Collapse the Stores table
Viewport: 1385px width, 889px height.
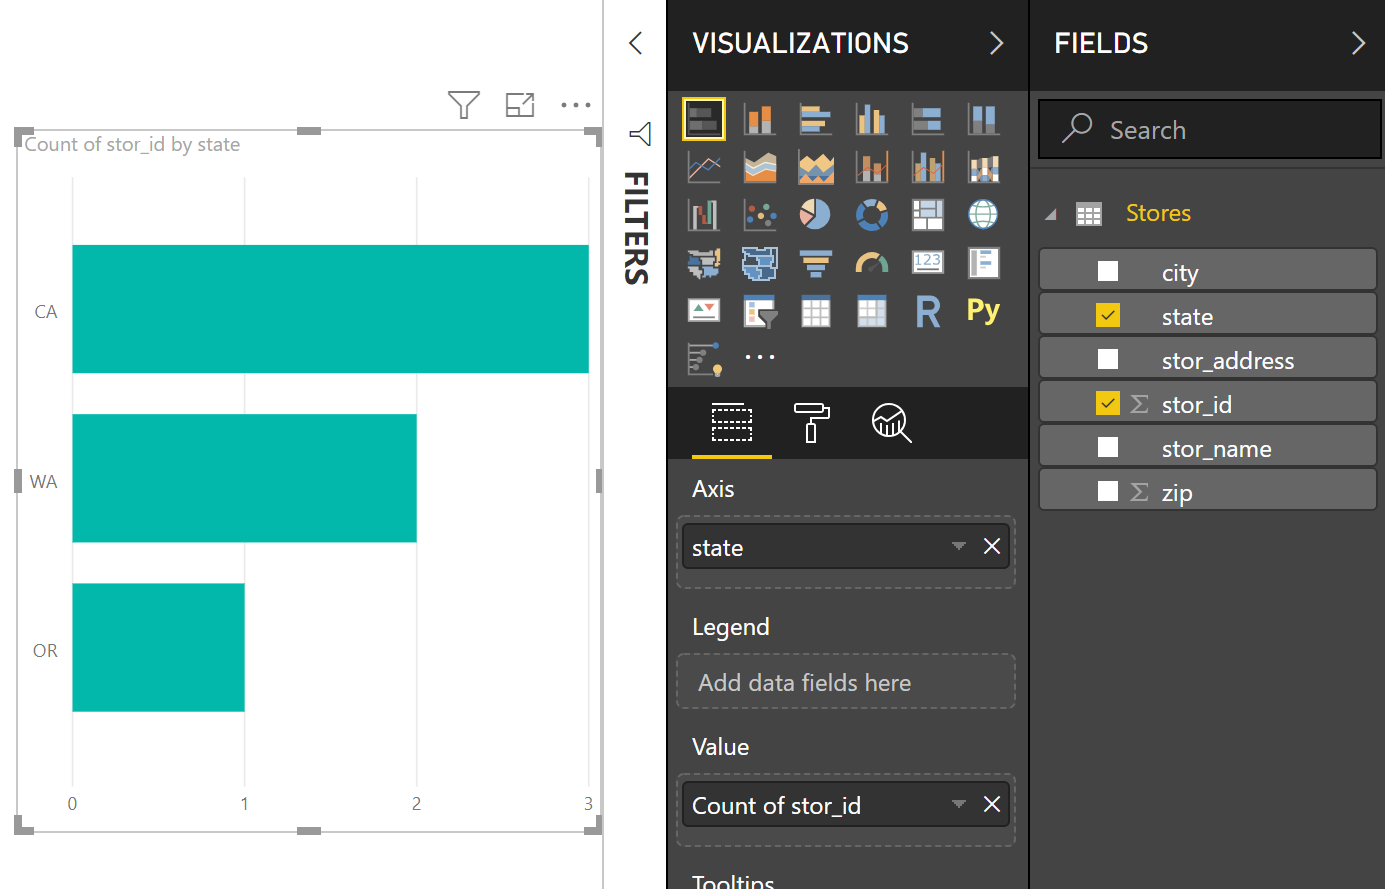(1051, 212)
